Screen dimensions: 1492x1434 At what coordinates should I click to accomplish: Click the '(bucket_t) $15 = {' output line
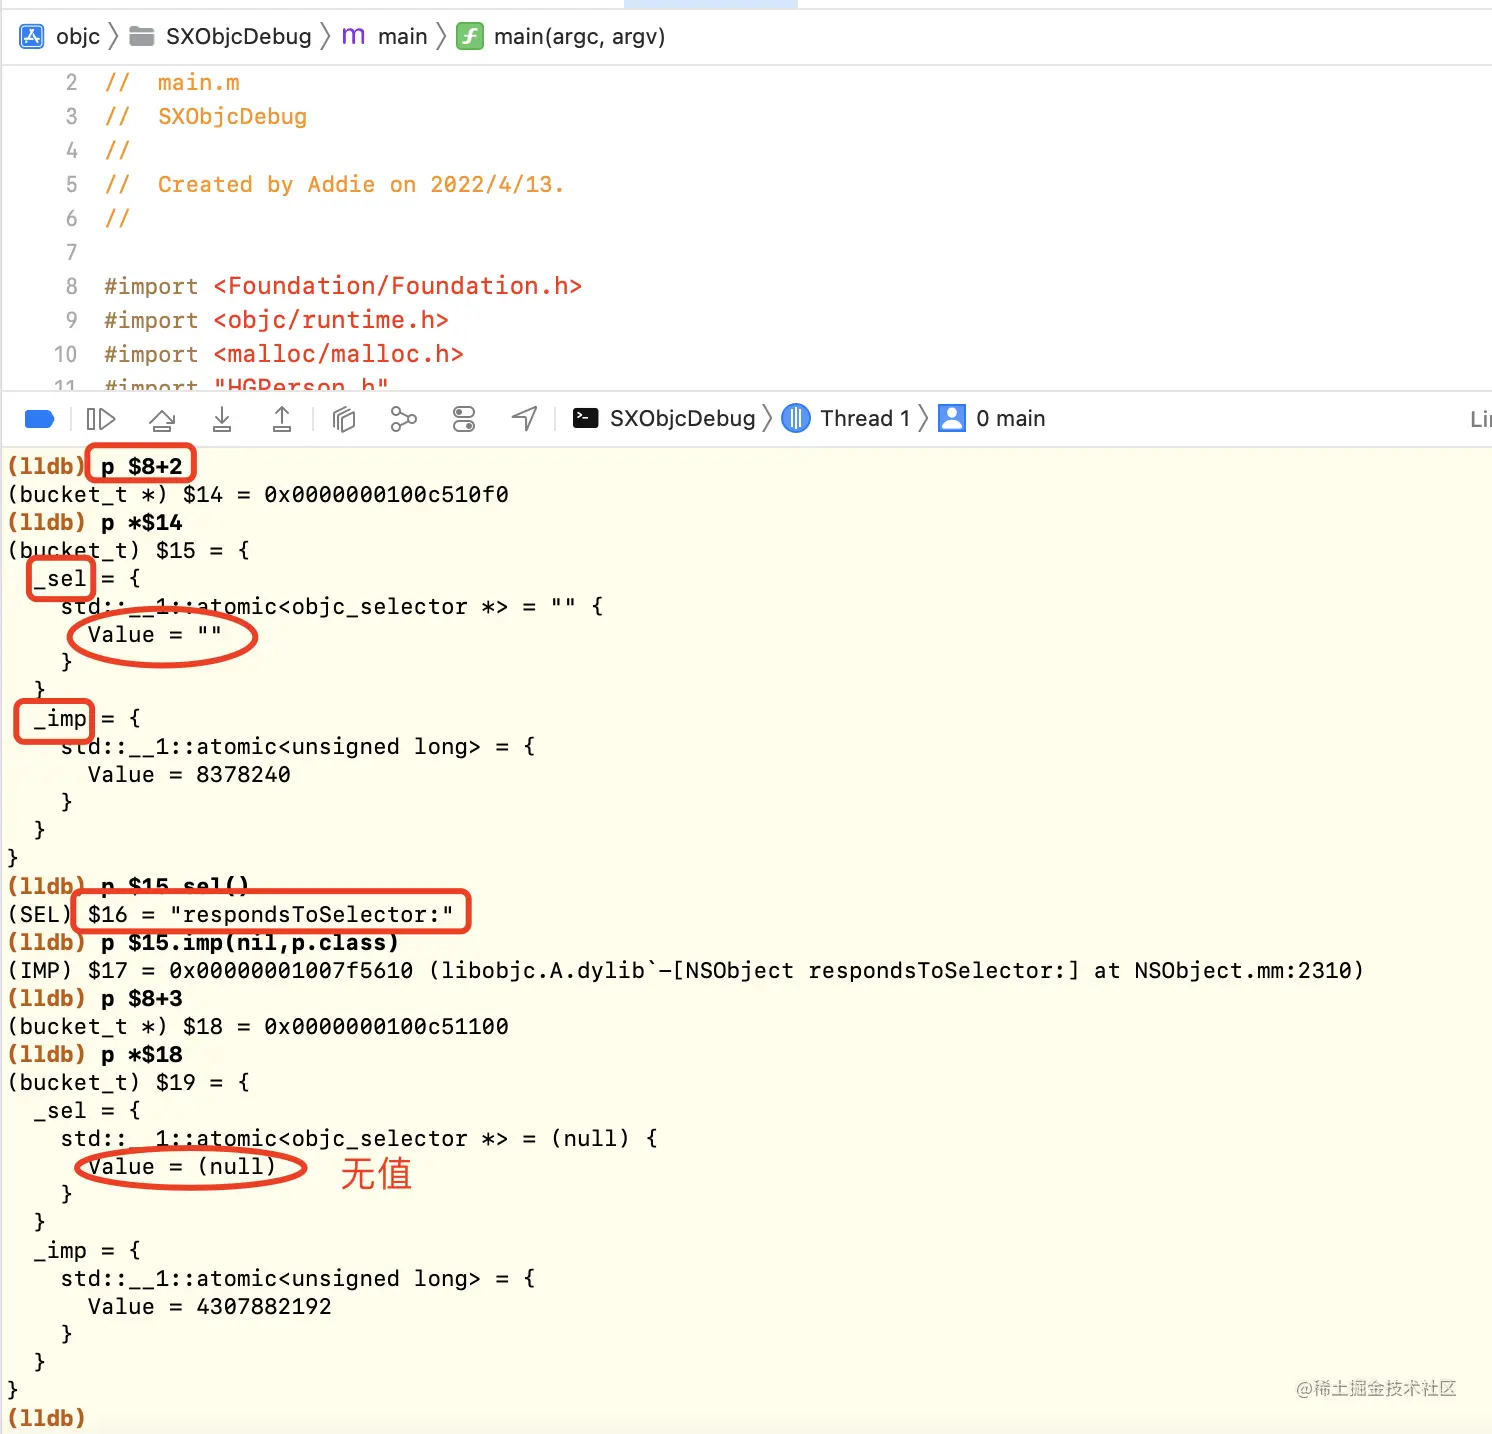(x=129, y=551)
